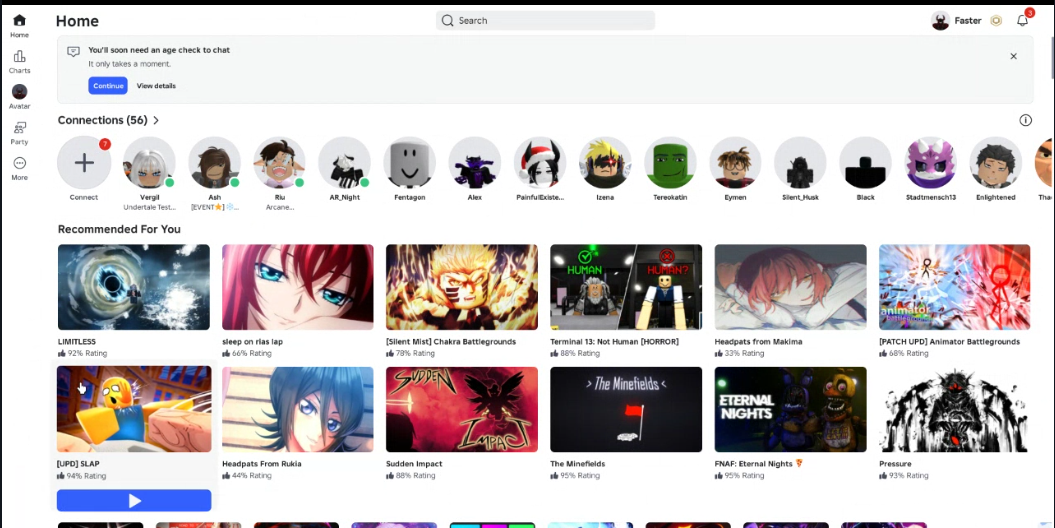Click Continue on age check banner

click(x=108, y=85)
